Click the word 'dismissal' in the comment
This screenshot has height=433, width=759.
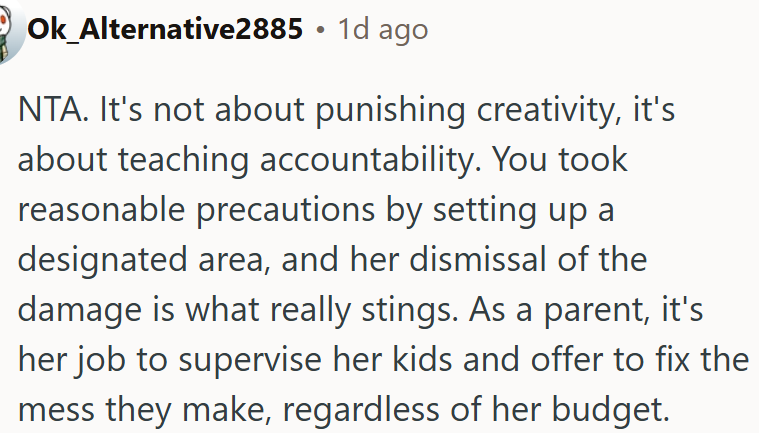pyautogui.click(x=479, y=258)
